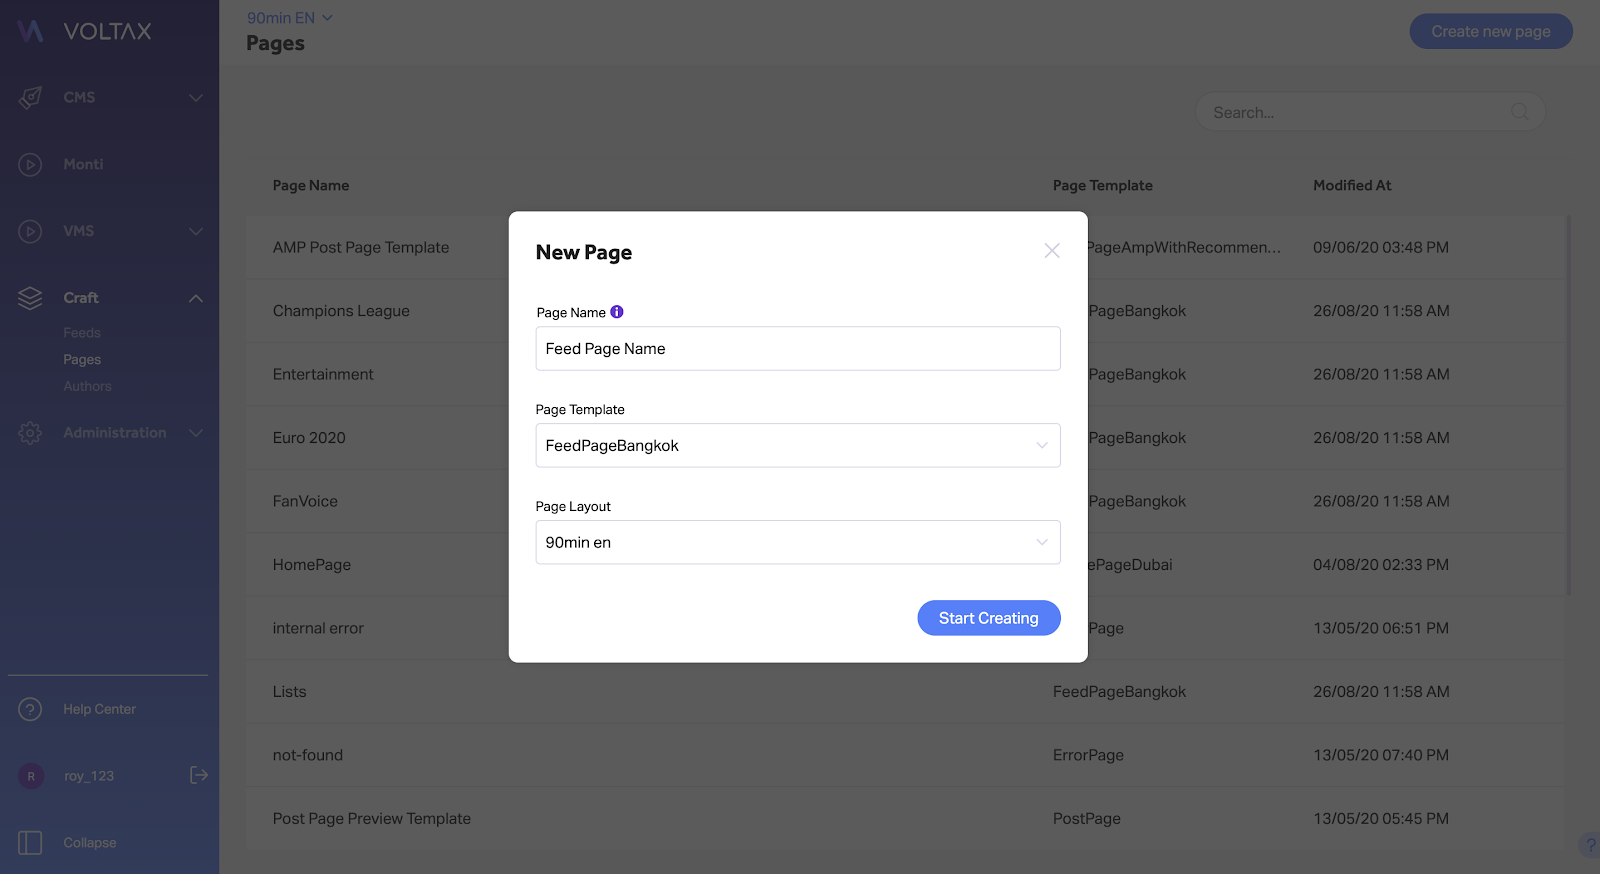Viewport: 1600px width, 874px height.
Task: Click the Help Center question mark icon
Action: [x=30, y=709]
